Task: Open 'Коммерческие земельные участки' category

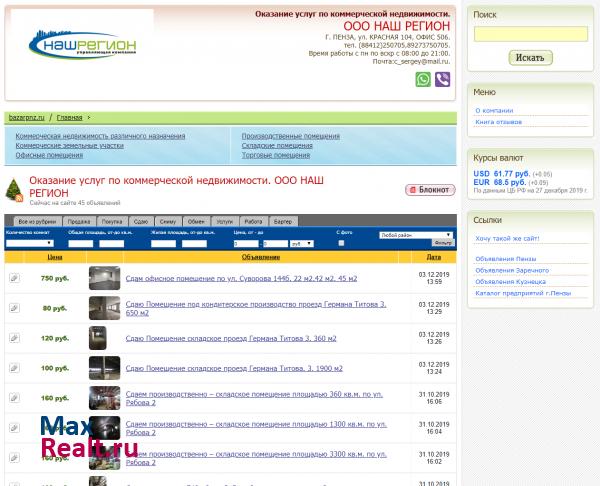Action: point(70,146)
